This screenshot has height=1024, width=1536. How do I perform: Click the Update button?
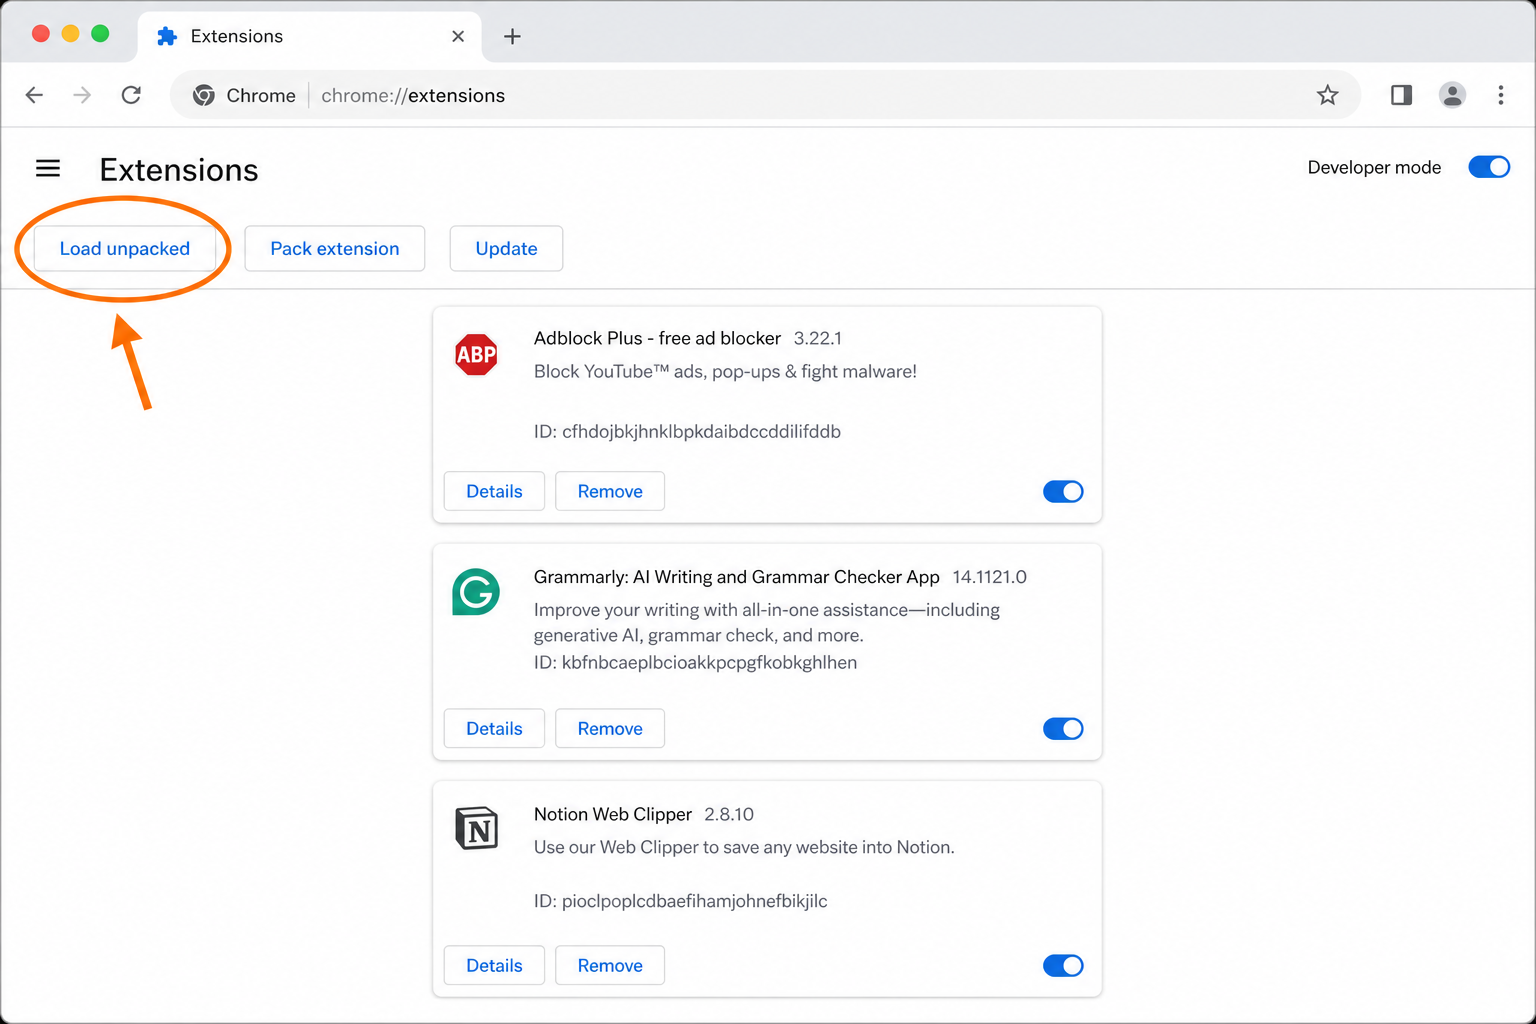pyautogui.click(x=506, y=248)
